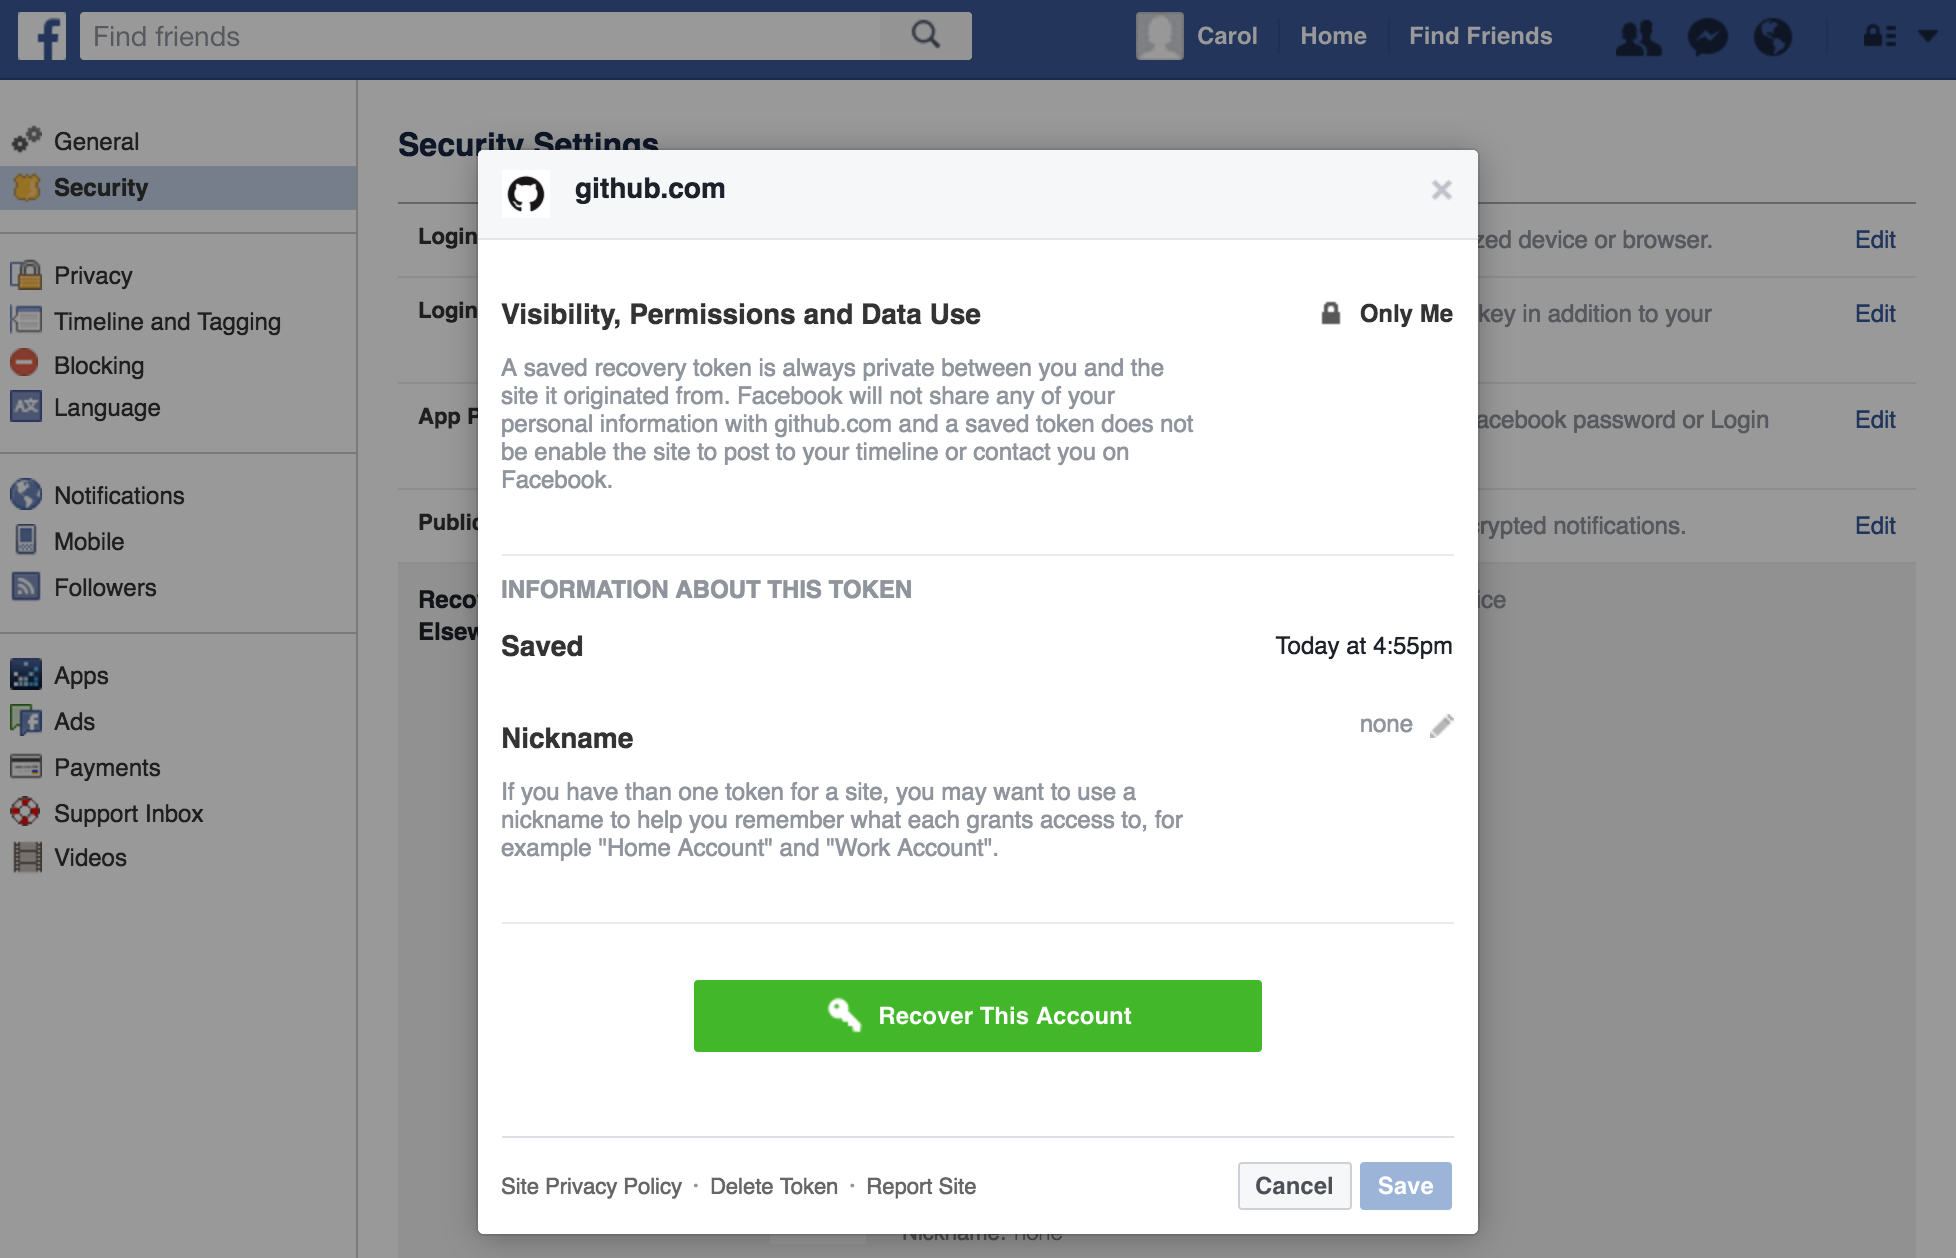Click the Save button in dialog
This screenshot has width=1956, height=1258.
click(x=1406, y=1185)
